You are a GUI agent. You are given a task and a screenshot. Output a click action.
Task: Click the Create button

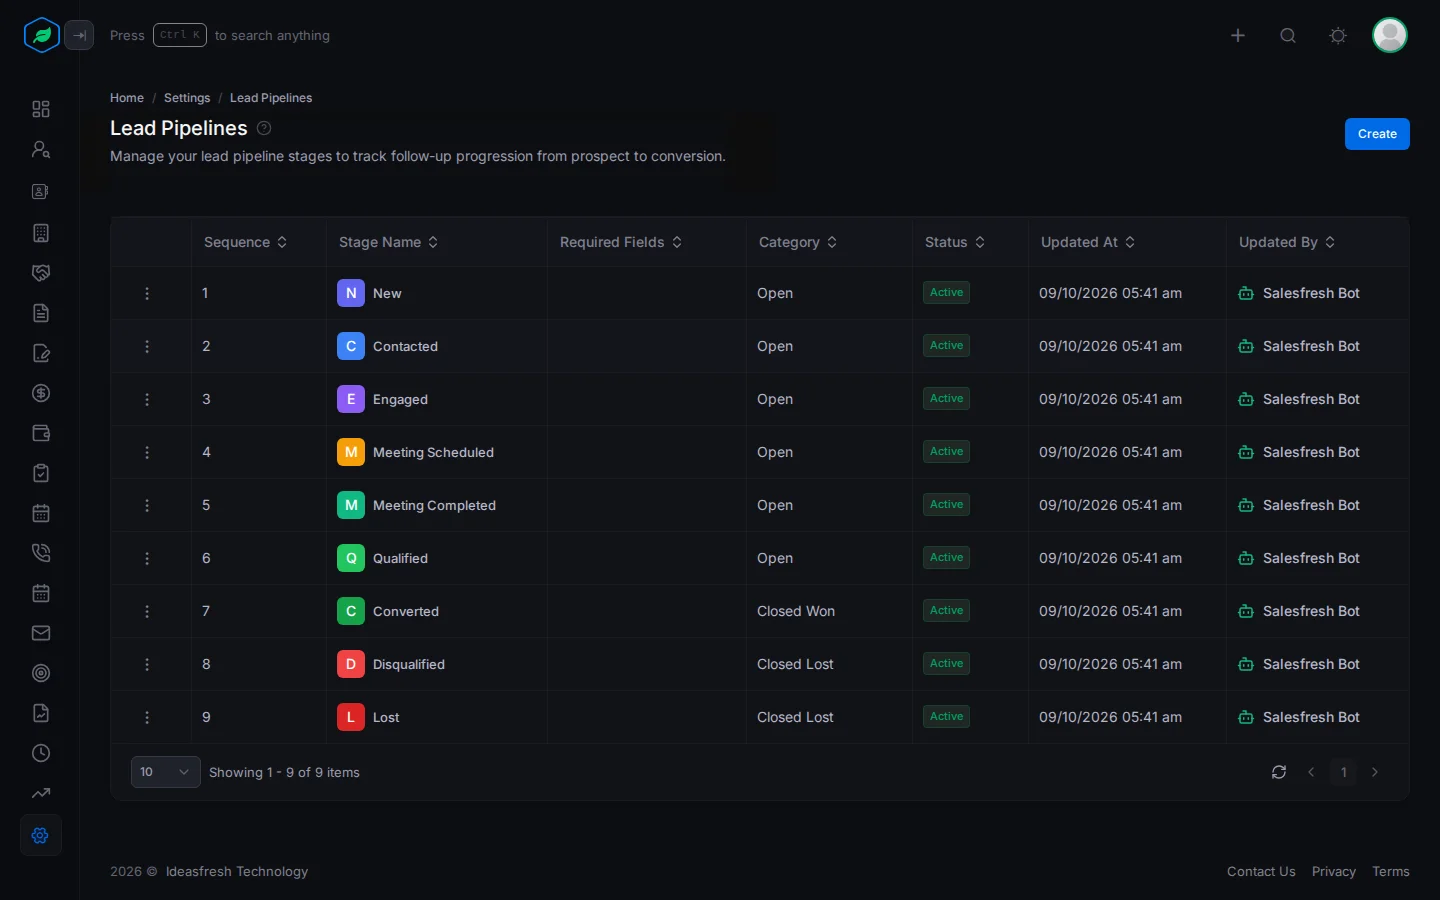coord(1377,134)
